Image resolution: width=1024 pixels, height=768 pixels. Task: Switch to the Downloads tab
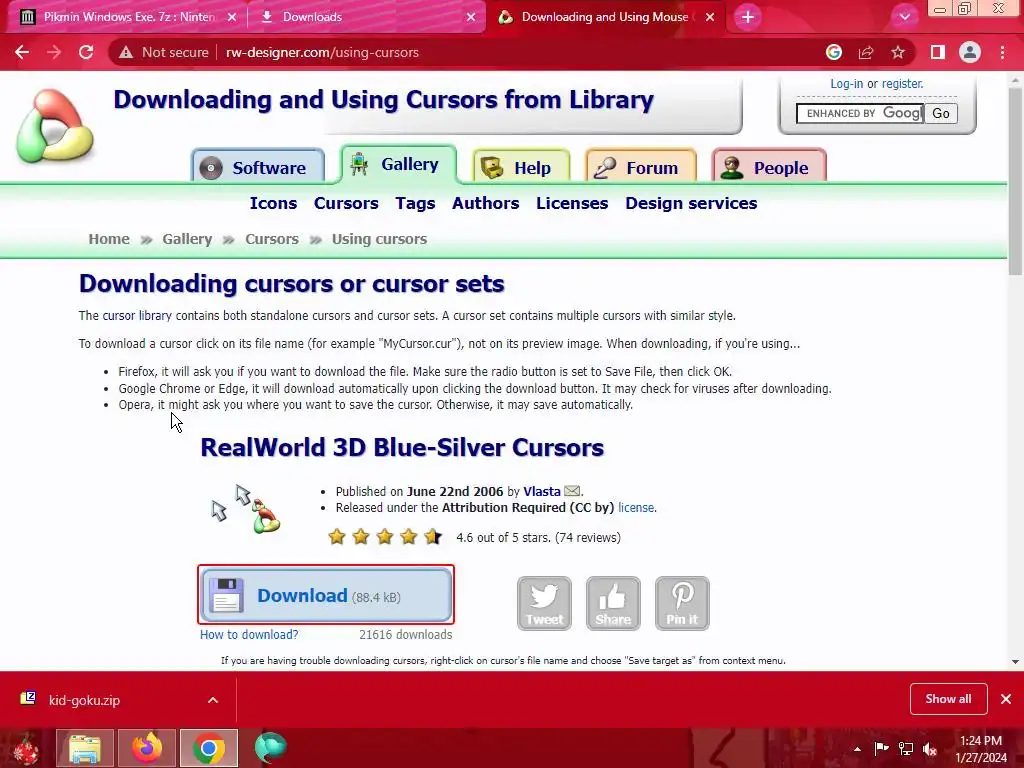[x=366, y=17]
